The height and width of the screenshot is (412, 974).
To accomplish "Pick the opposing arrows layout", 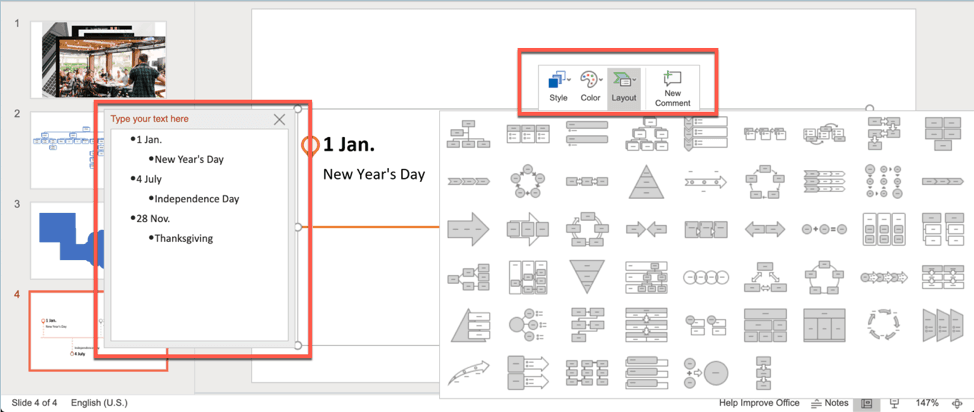I will click(x=645, y=229).
